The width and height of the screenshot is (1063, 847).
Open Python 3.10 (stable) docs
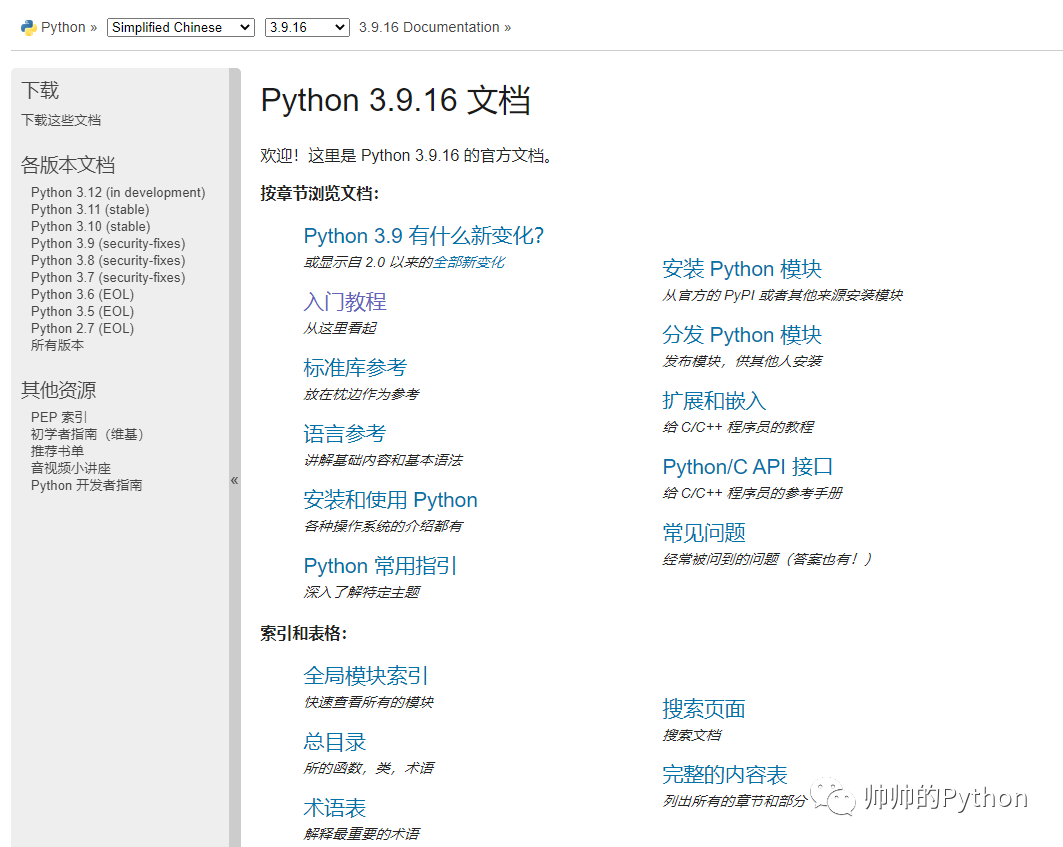[90, 226]
